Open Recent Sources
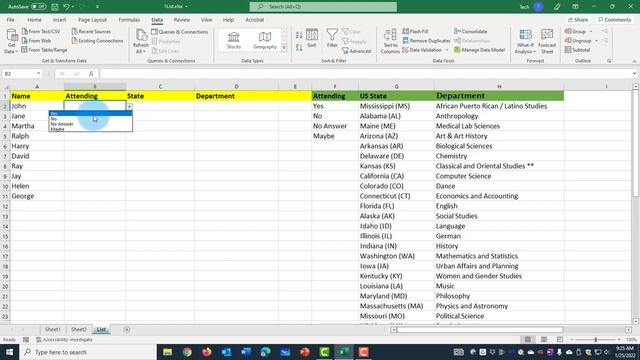This screenshot has height=360, width=640. (x=91, y=31)
